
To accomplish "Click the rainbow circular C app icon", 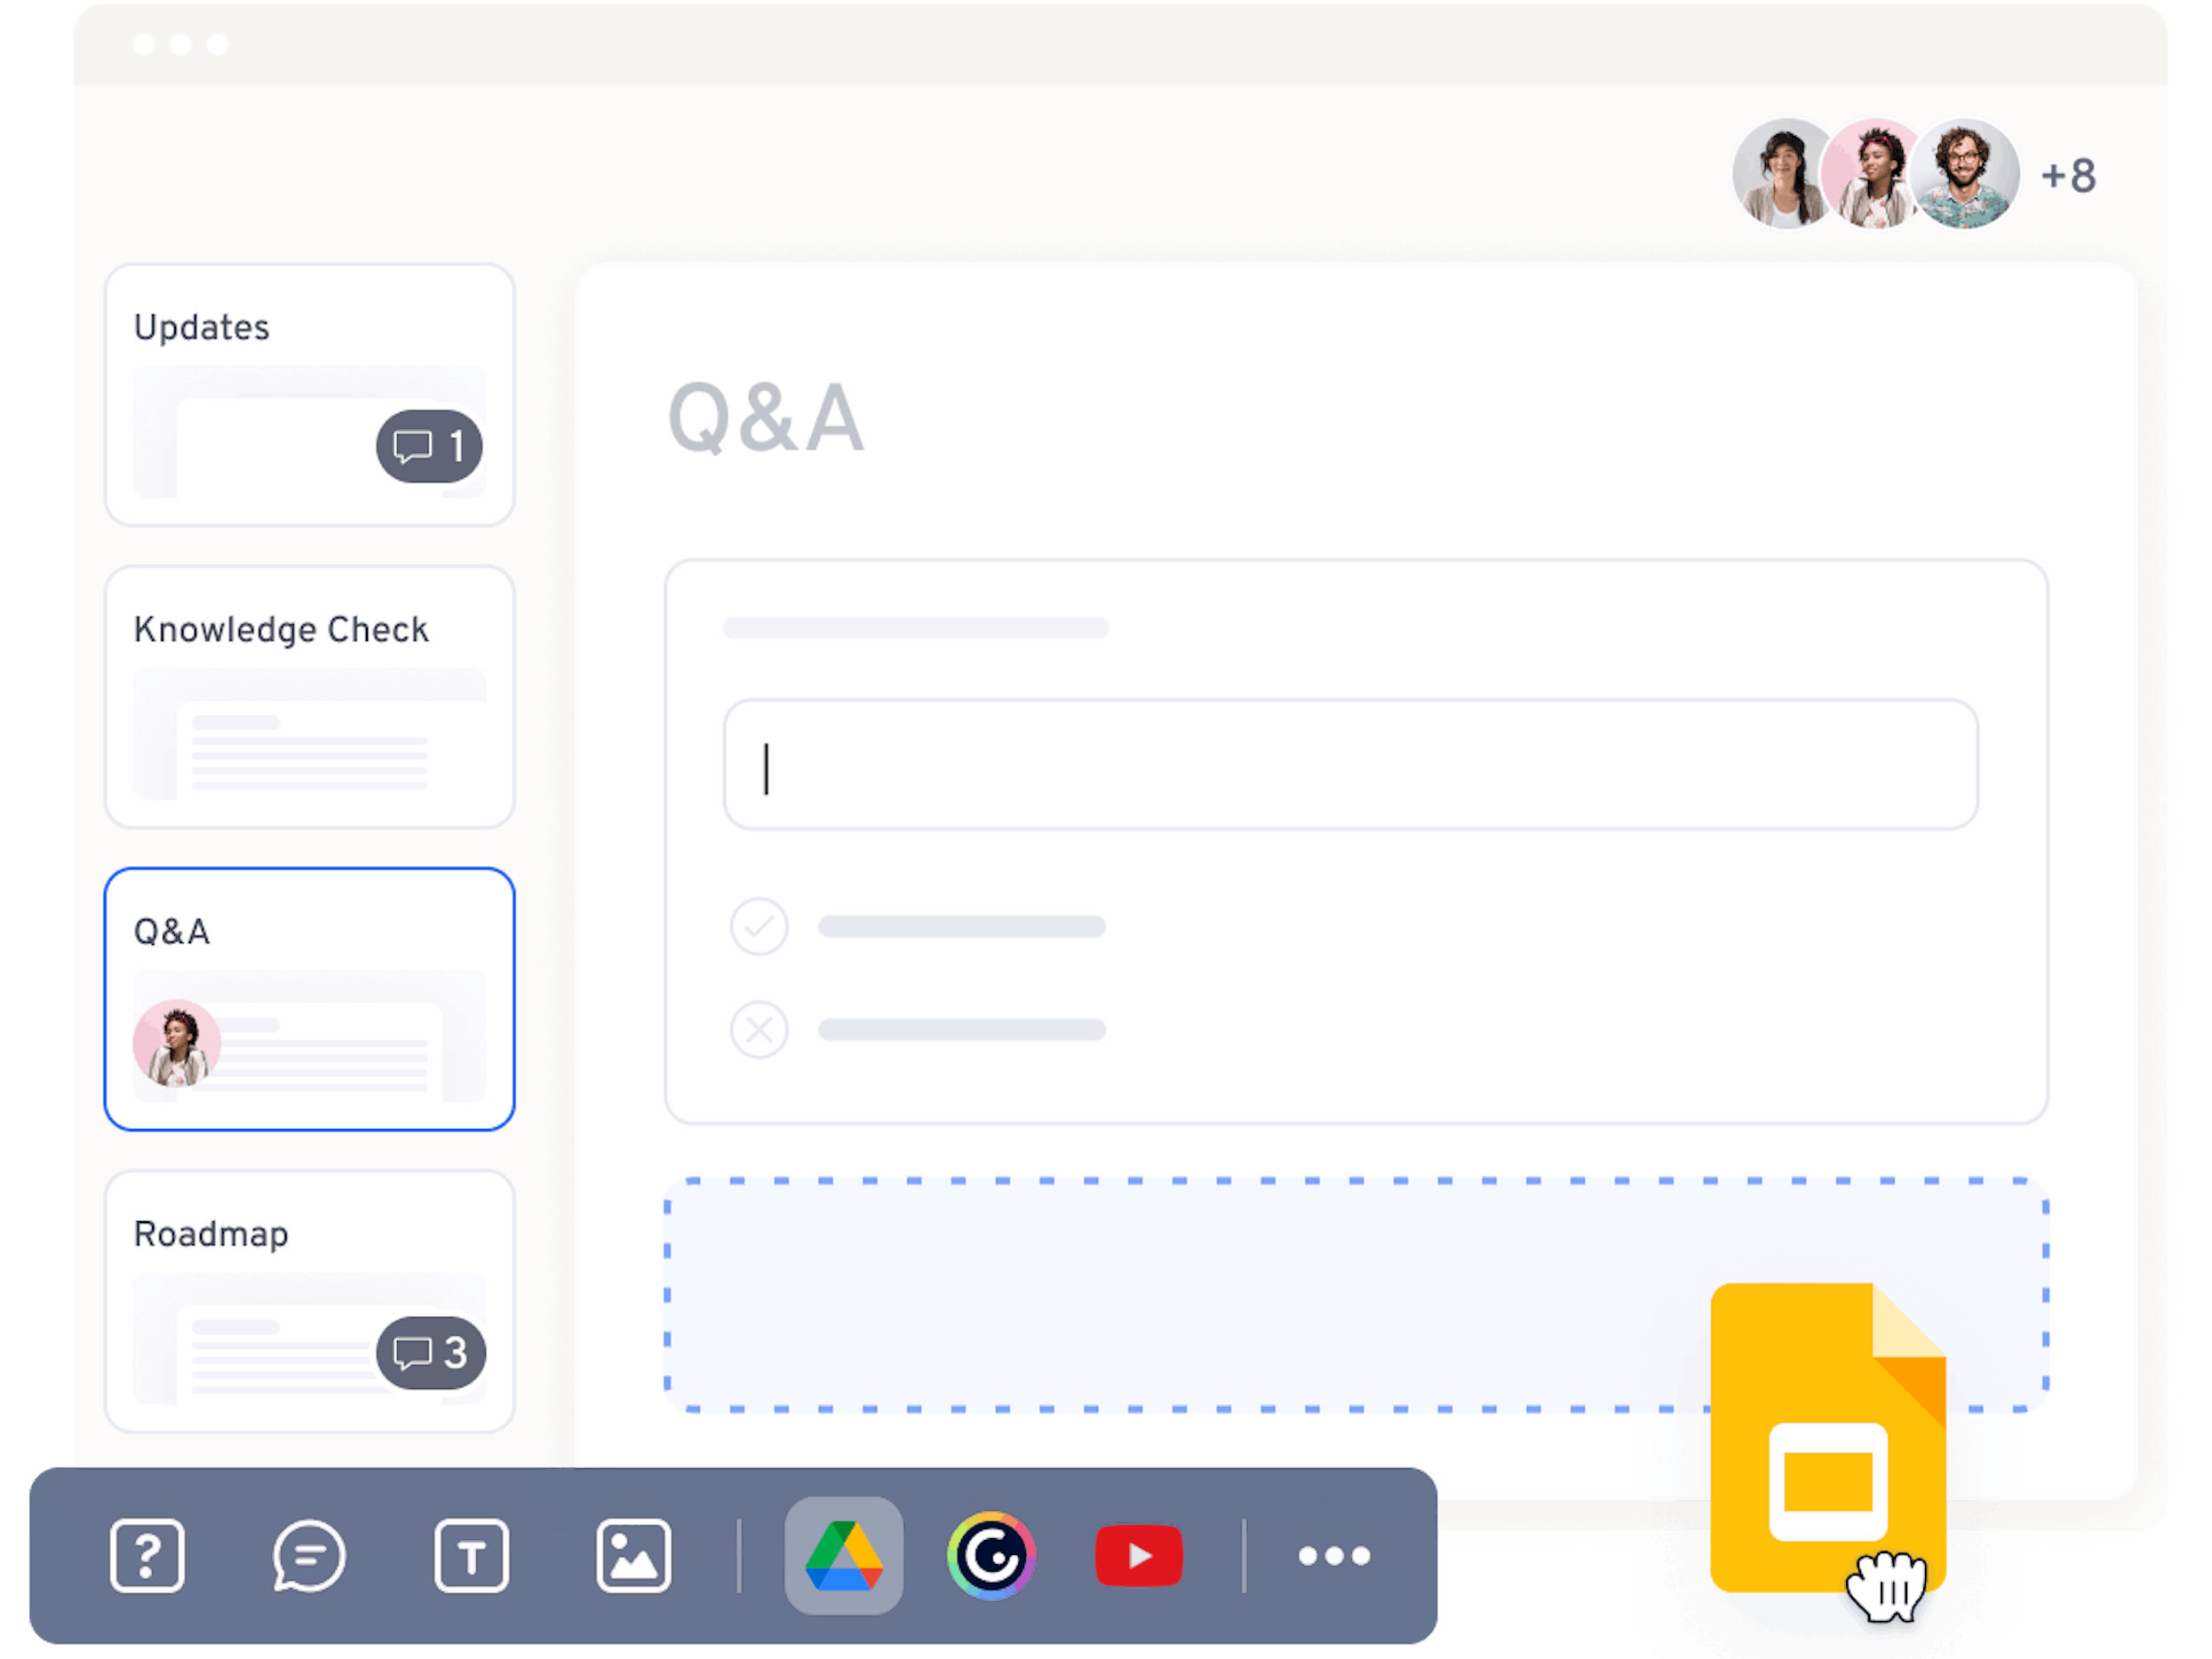I will click(x=990, y=1555).
